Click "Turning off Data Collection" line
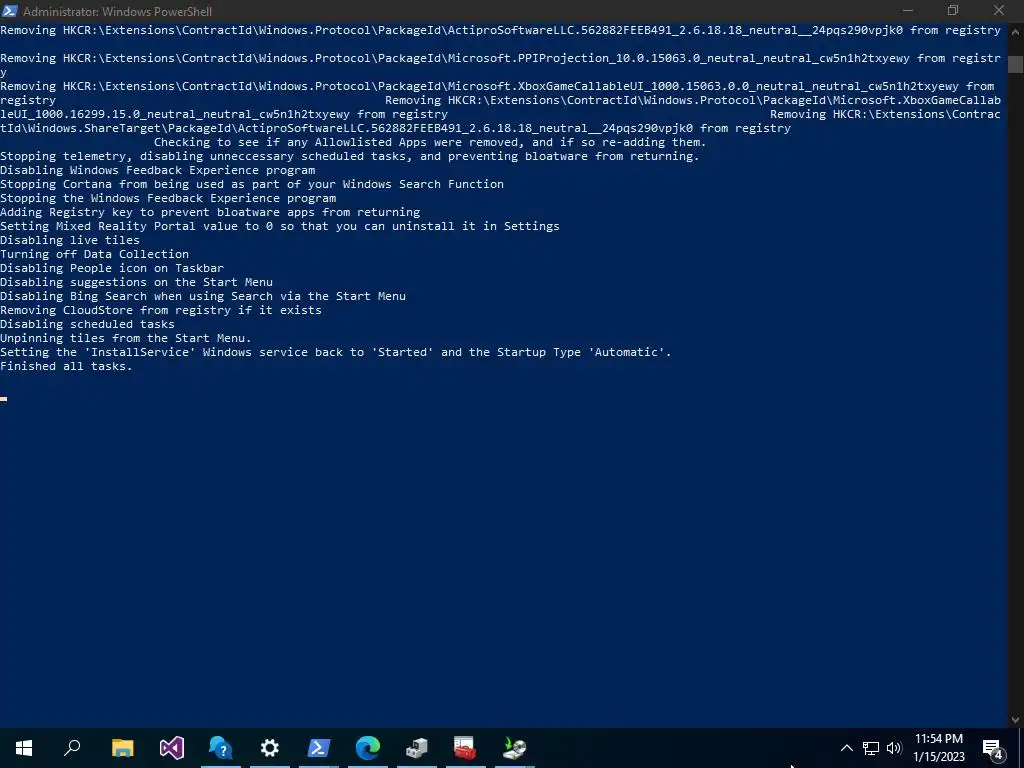The height and width of the screenshot is (768, 1024). point(94,254)
